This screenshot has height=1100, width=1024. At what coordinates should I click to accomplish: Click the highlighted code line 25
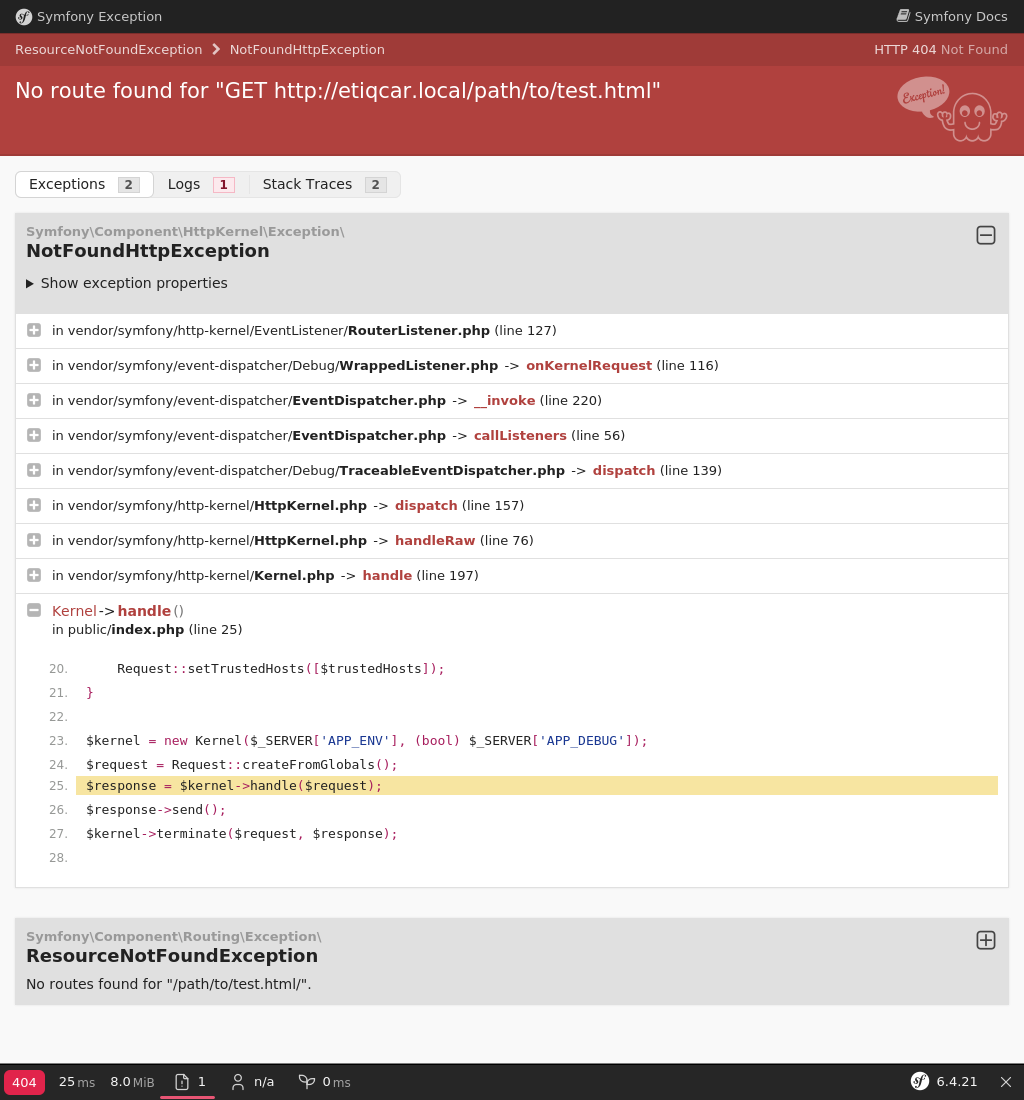click(x=537, y=786)
